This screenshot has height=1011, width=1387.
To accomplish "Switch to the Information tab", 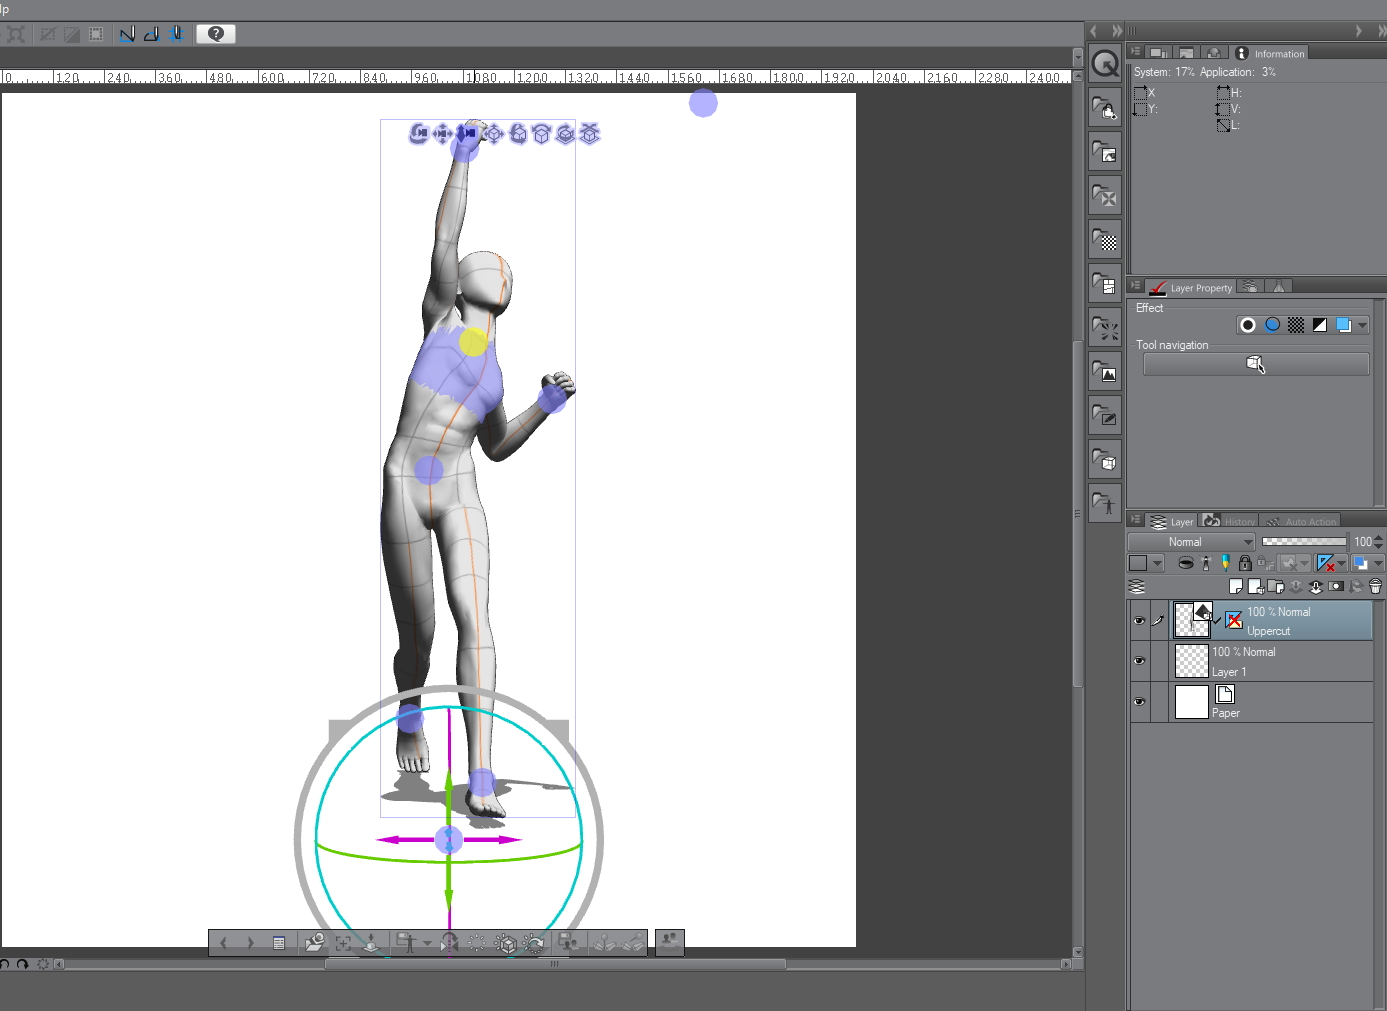I will point(1269,53).
